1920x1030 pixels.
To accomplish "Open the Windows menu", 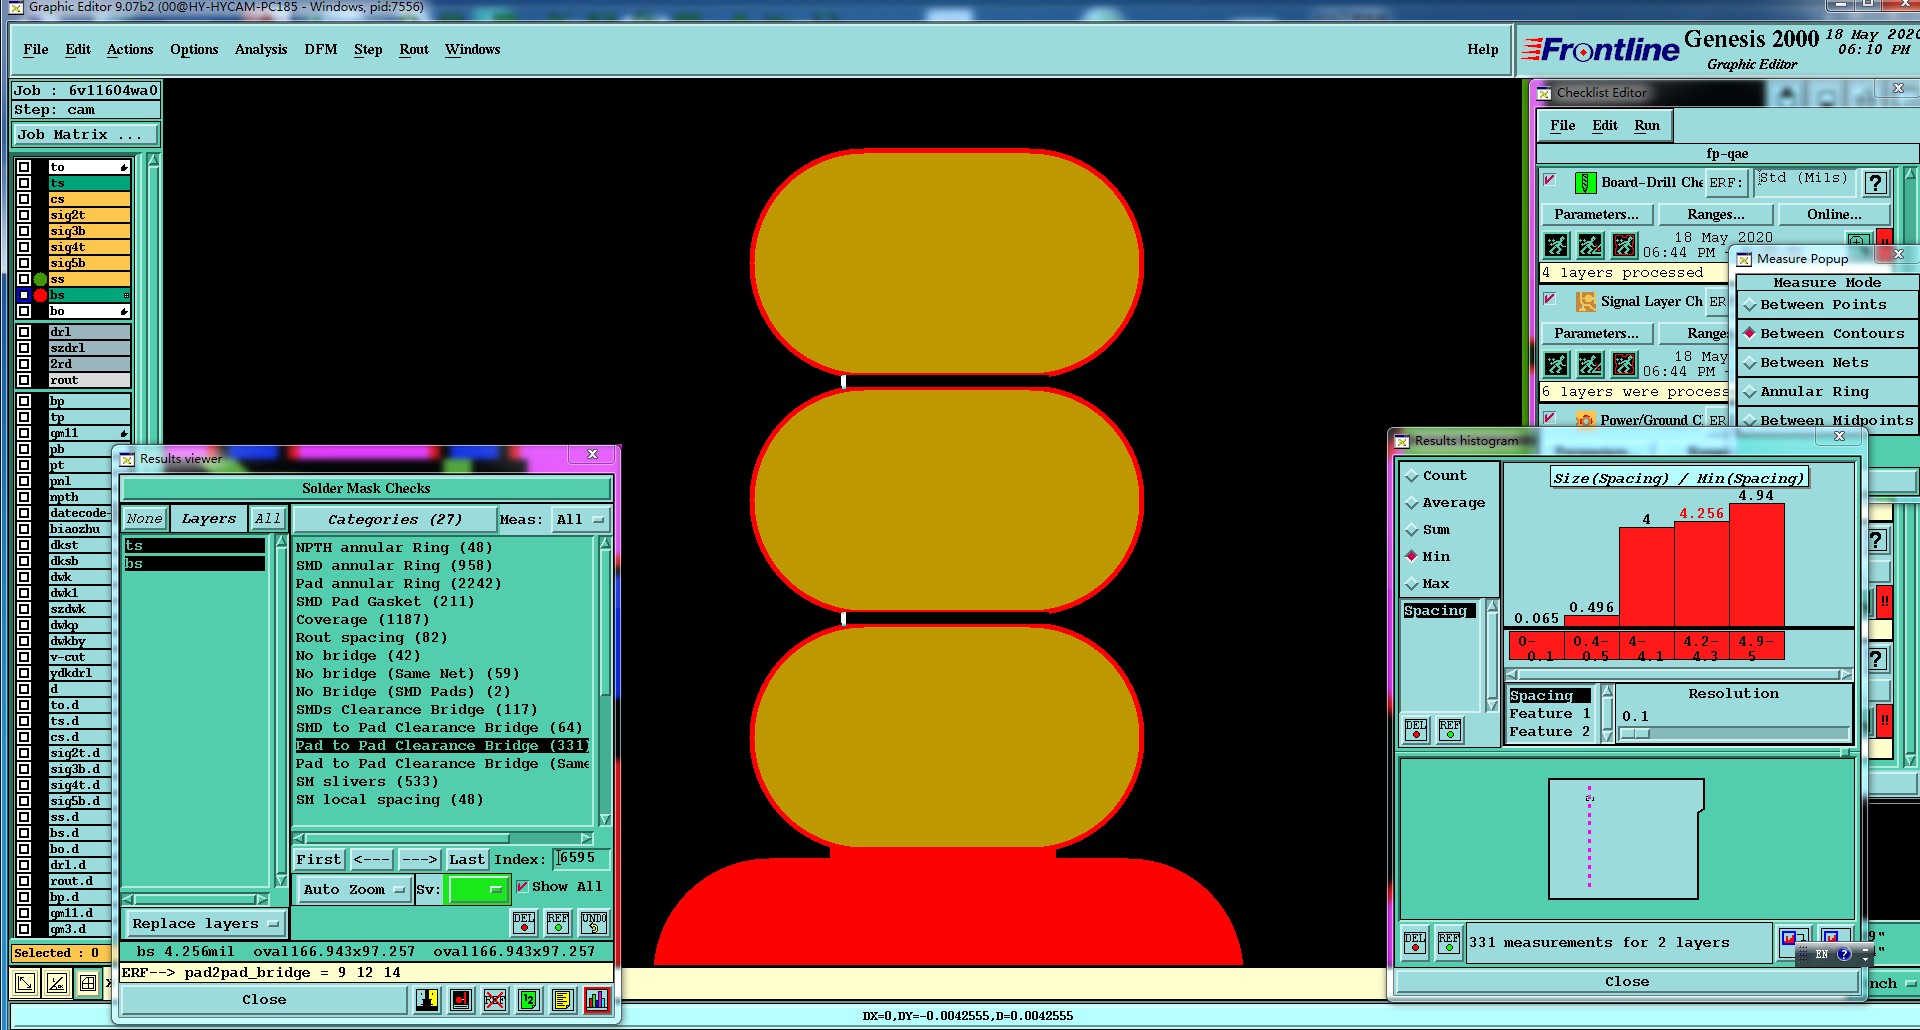I will click(473, 50).
